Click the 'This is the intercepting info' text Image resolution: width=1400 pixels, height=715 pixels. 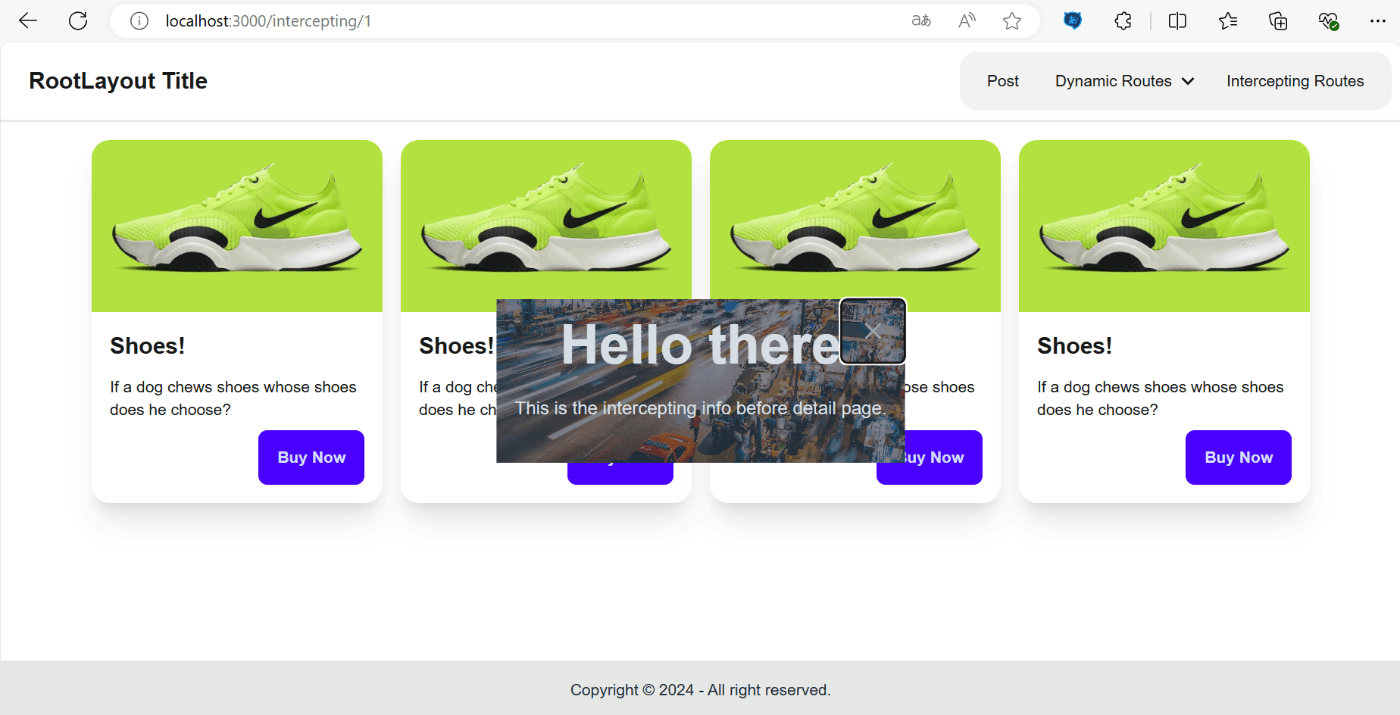click(x=700, y=408)
